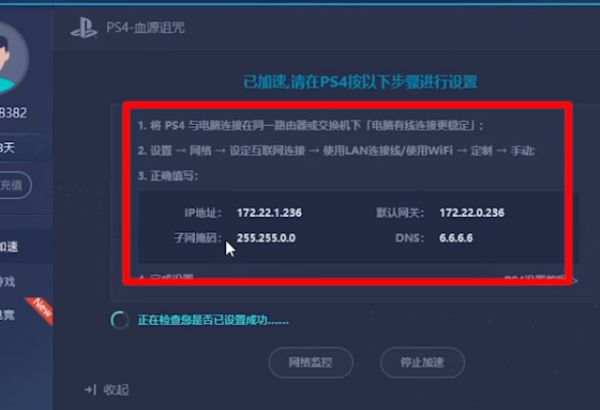Image resolution: width=600 pixels, height=410 pixels.
Task: Select the default gateway value 172.22.0.236
Action: pos(472,213)
